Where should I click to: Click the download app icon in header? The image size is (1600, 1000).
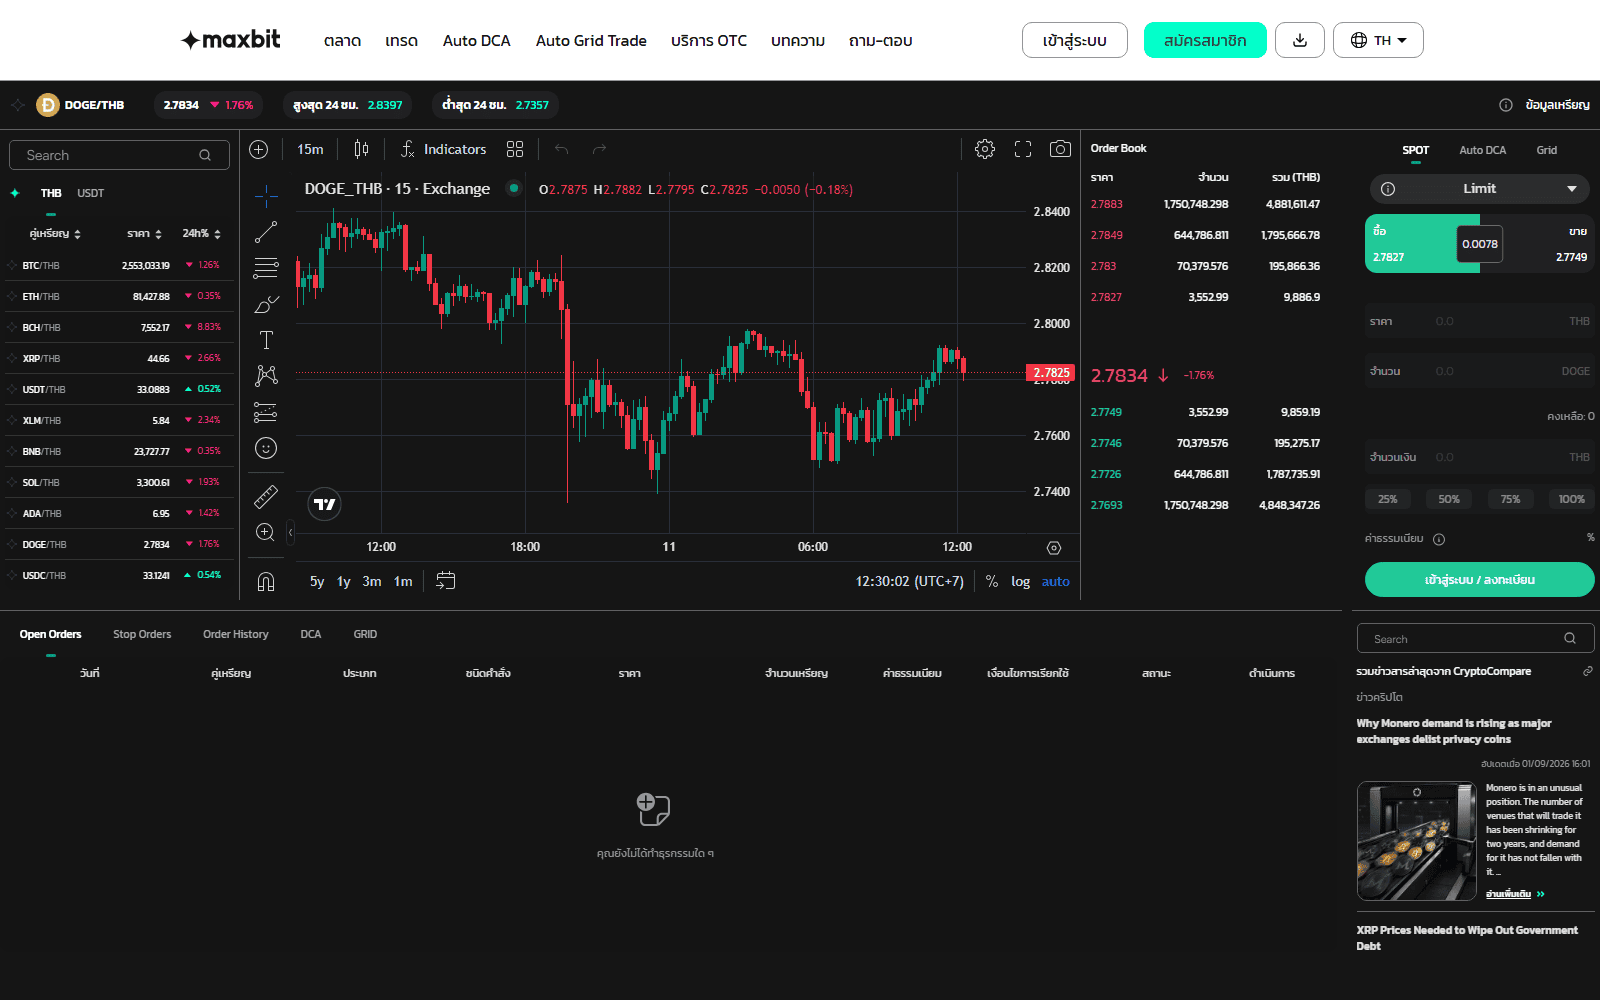coord(1300,40)
